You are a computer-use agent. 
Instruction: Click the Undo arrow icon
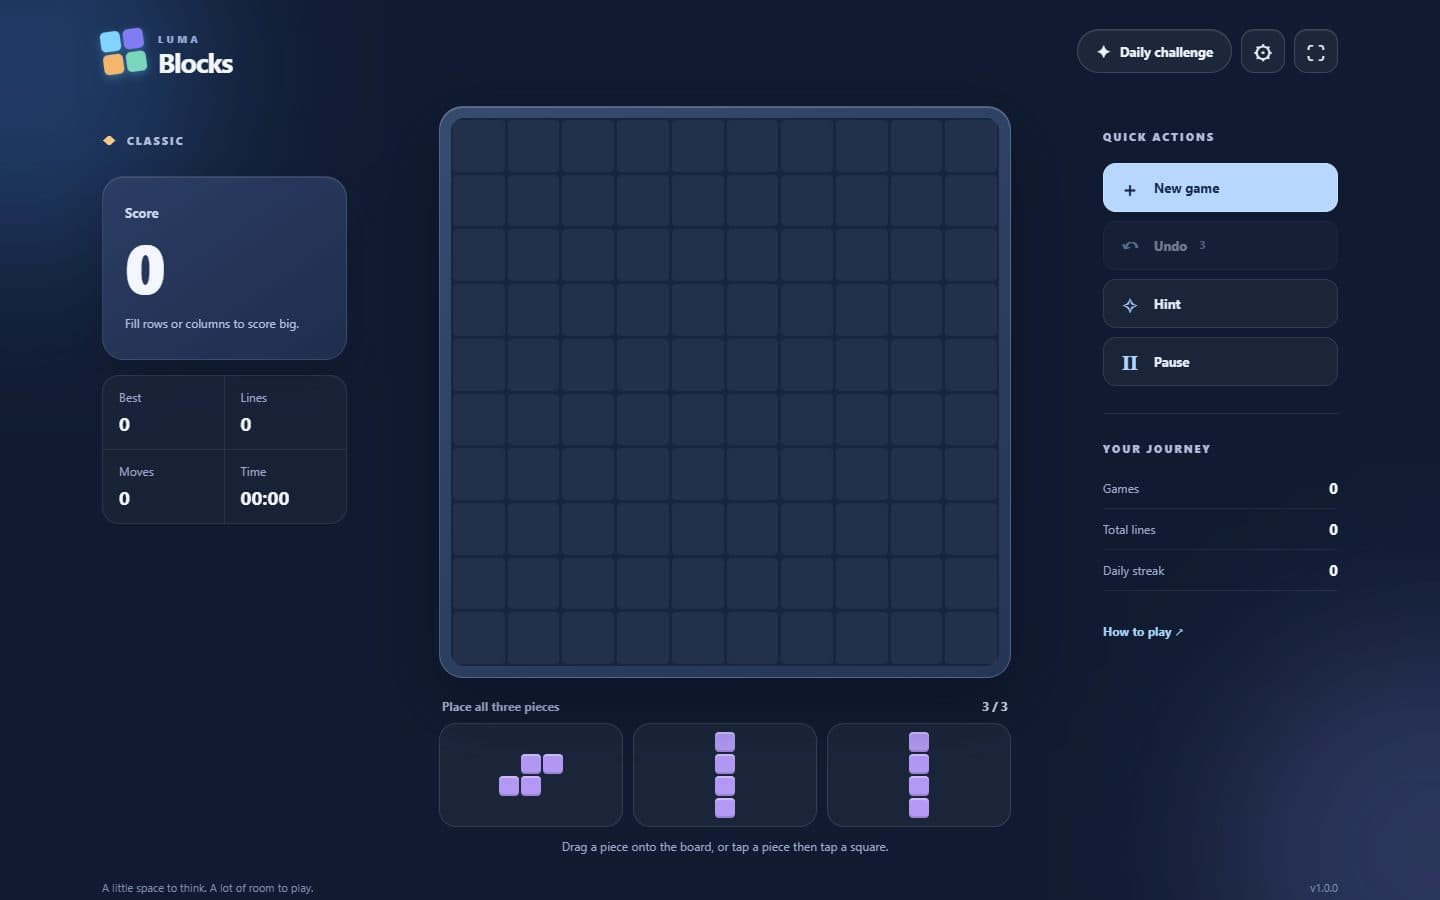pyautogui.click(x=1130, y=246)
